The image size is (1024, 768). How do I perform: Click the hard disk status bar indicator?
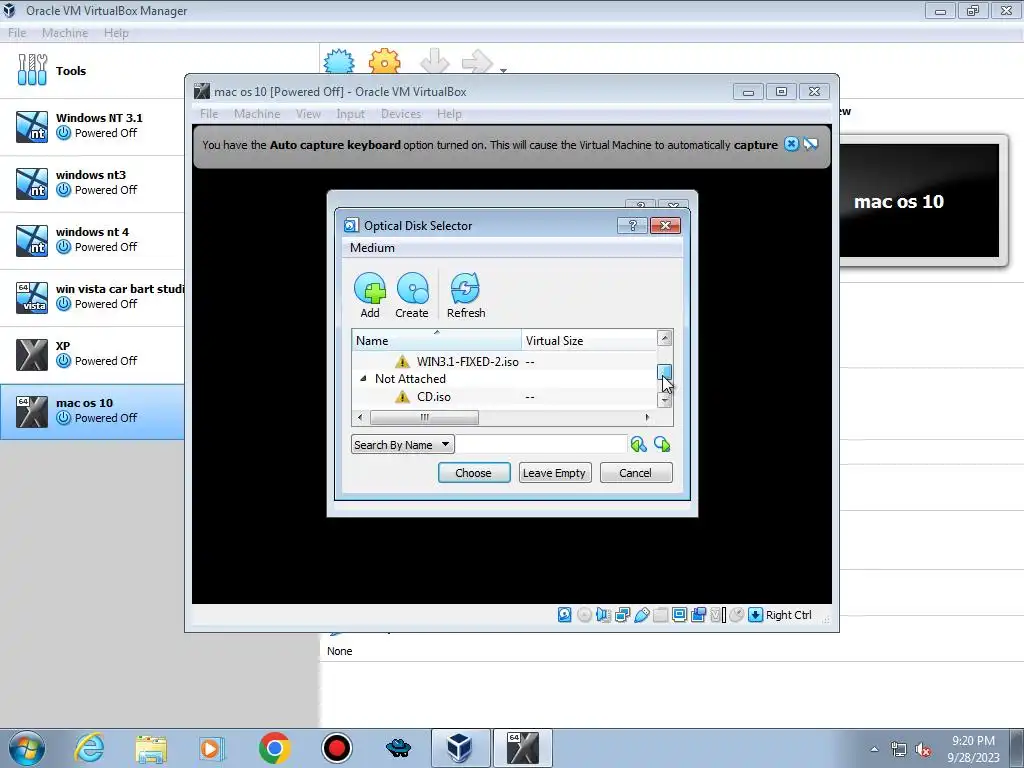click(x=565, y=615)
